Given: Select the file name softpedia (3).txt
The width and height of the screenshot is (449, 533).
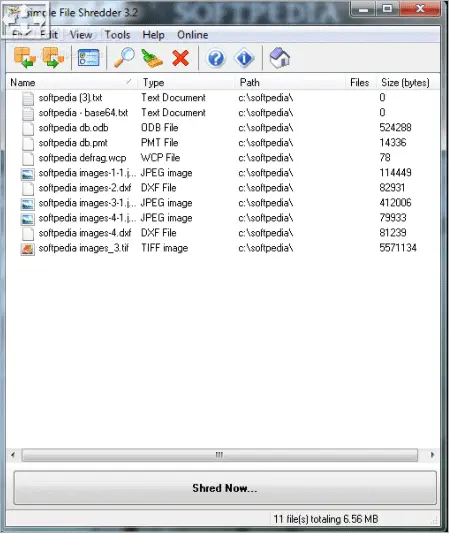Looking at the screenshot, I should pyautogui.click(x=70, y=98).
